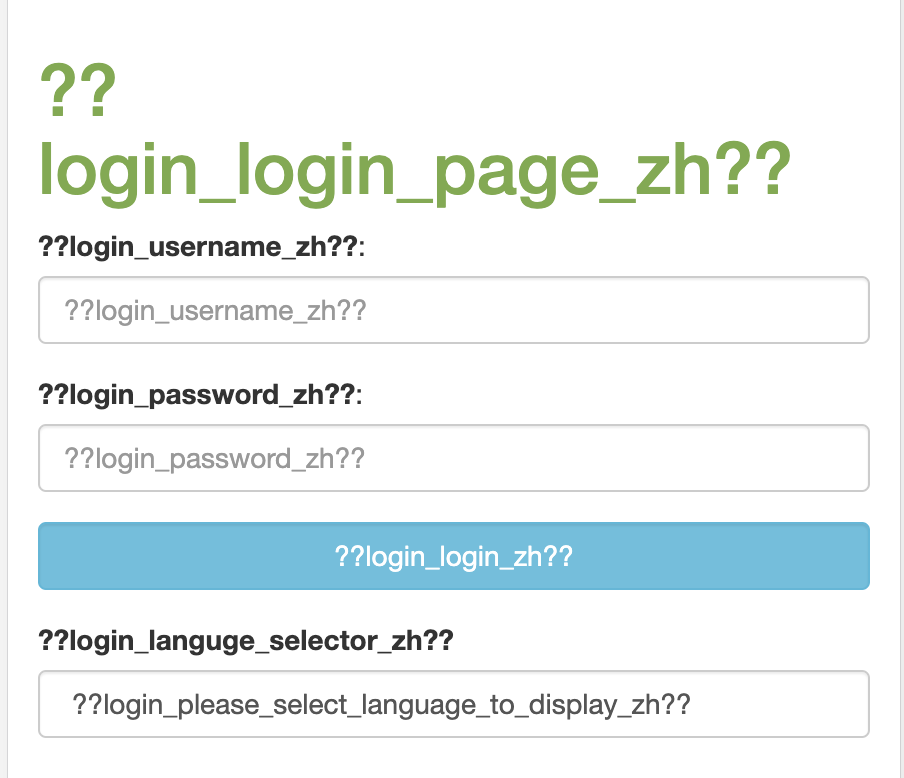Viewport: 904px width, 778px height.
Task: Submit credentials via the login_login_zh button
Action: coord(452,556)
